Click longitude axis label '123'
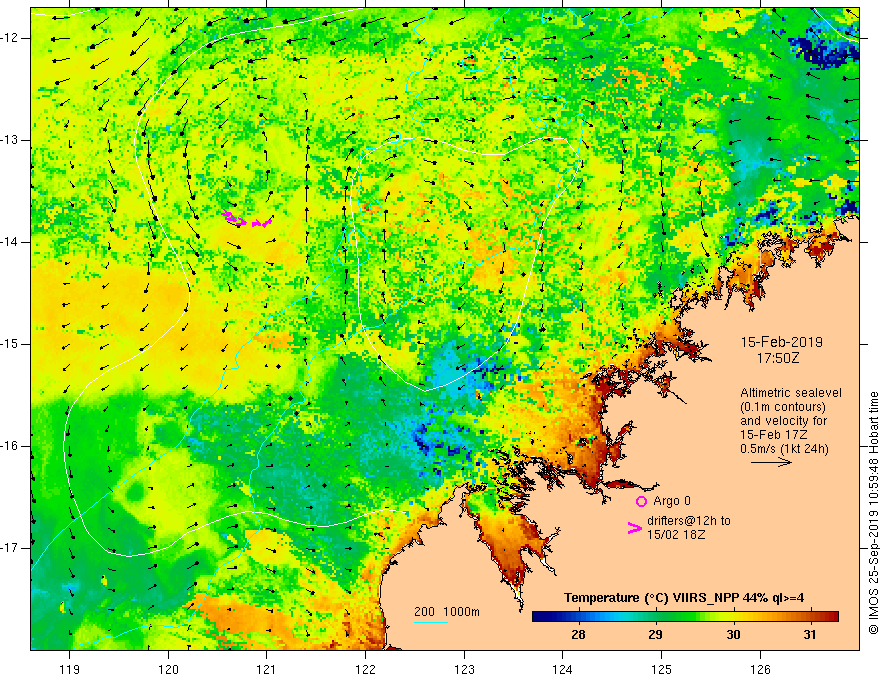This screenshot has width=880, height=680. [x=464, y=669]
